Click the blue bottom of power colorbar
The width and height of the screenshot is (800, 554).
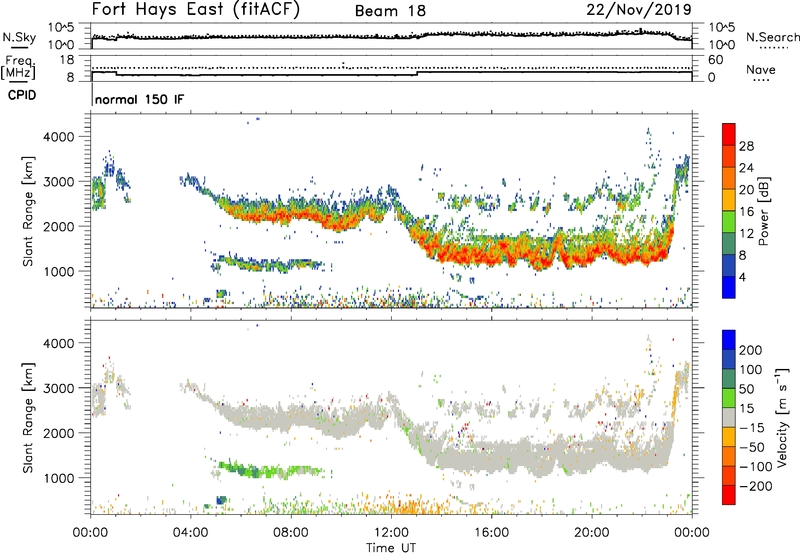[729, 289]
